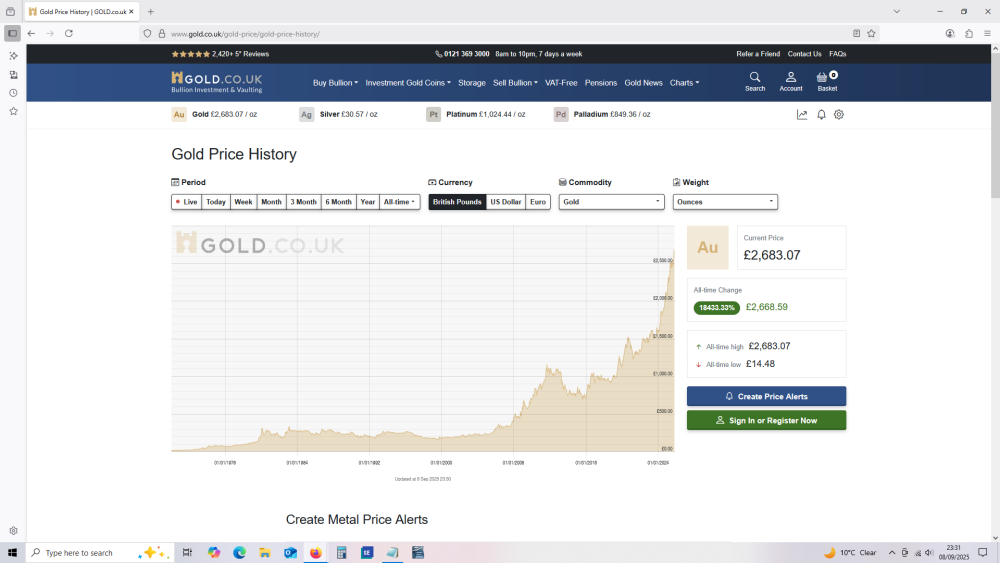The height and width of the screenshot is (563, 1000).
Task: Toggle the Firefox sidebar button
Action: point(12,33)
